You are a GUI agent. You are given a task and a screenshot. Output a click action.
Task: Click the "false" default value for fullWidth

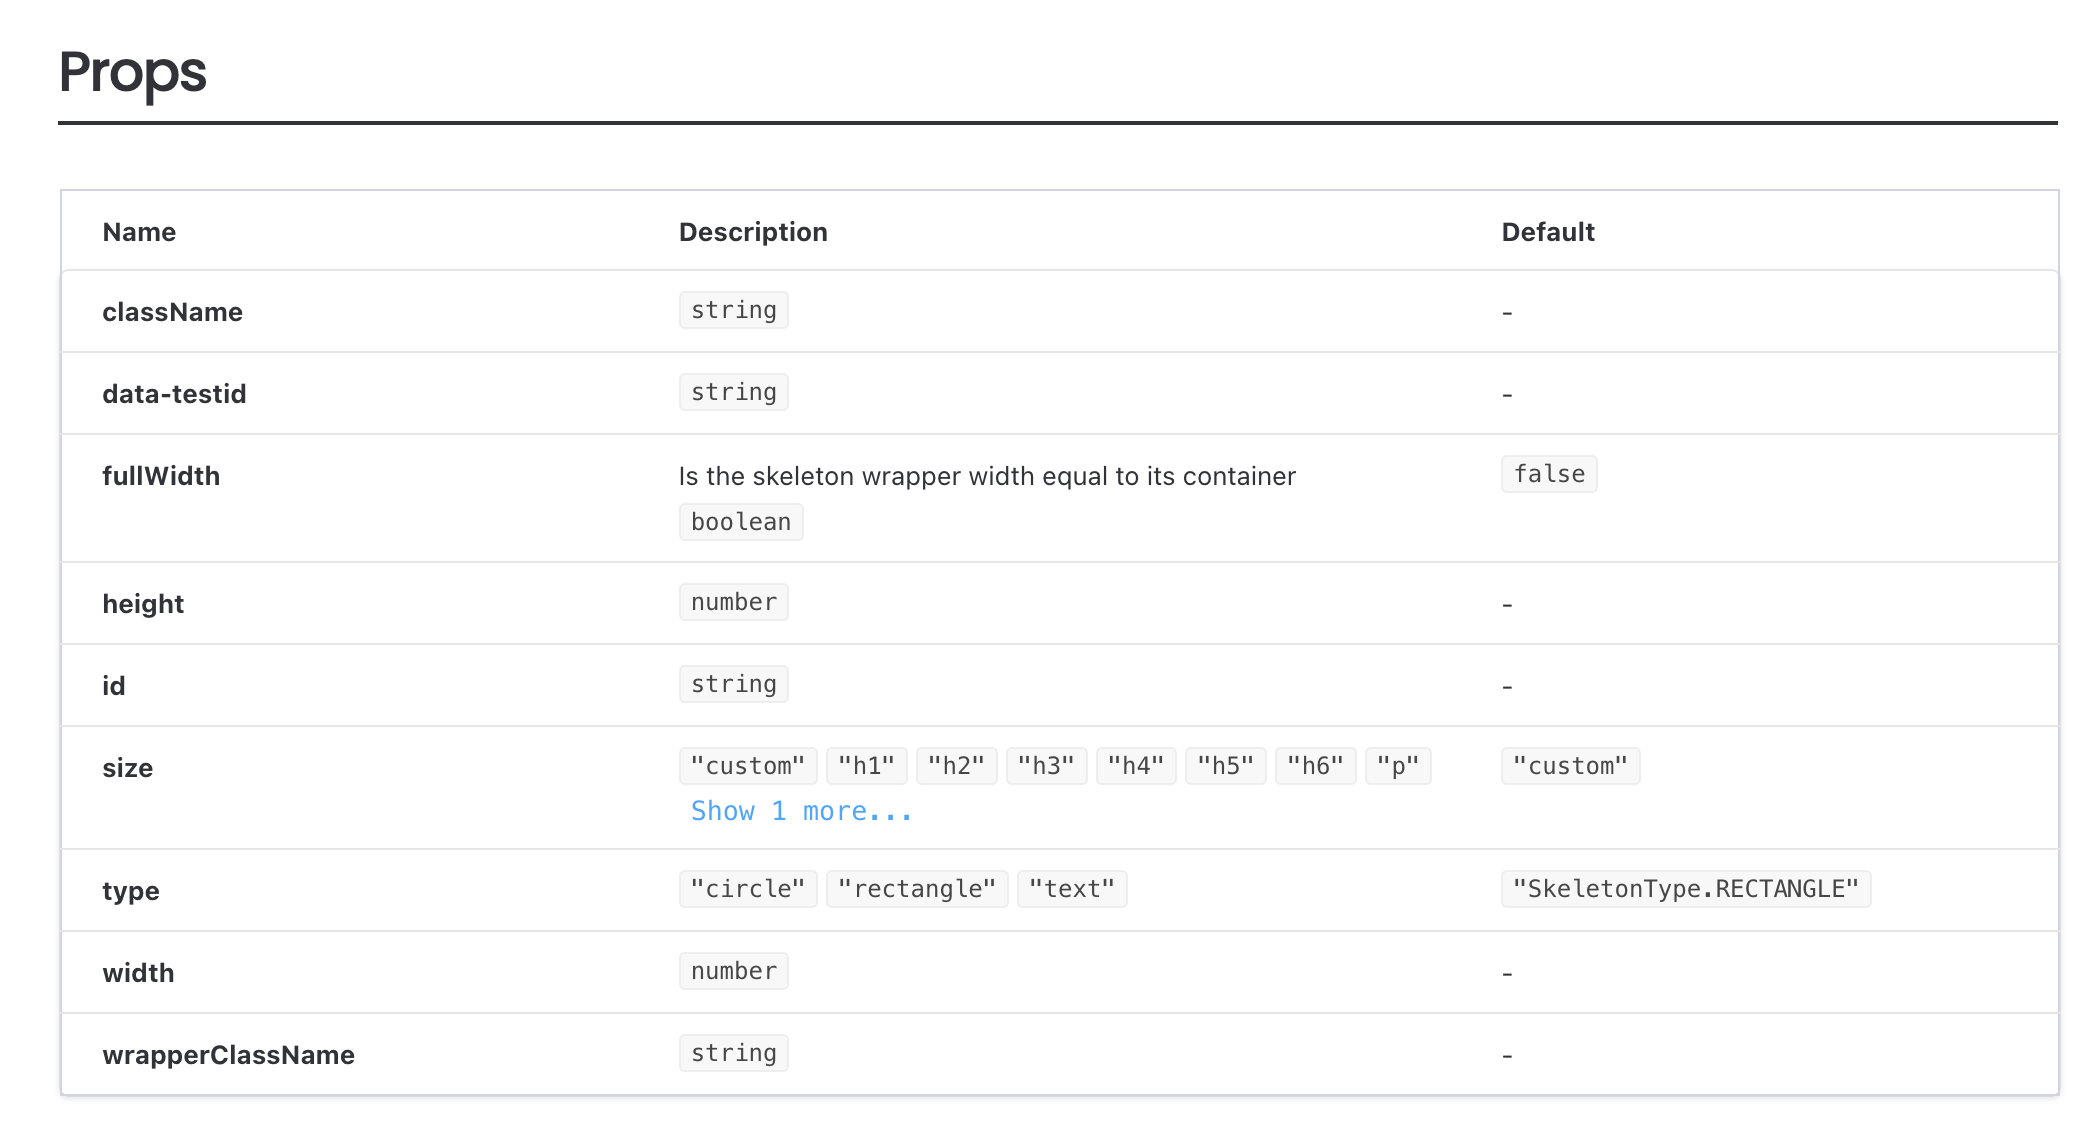[x=1549, y=473]
